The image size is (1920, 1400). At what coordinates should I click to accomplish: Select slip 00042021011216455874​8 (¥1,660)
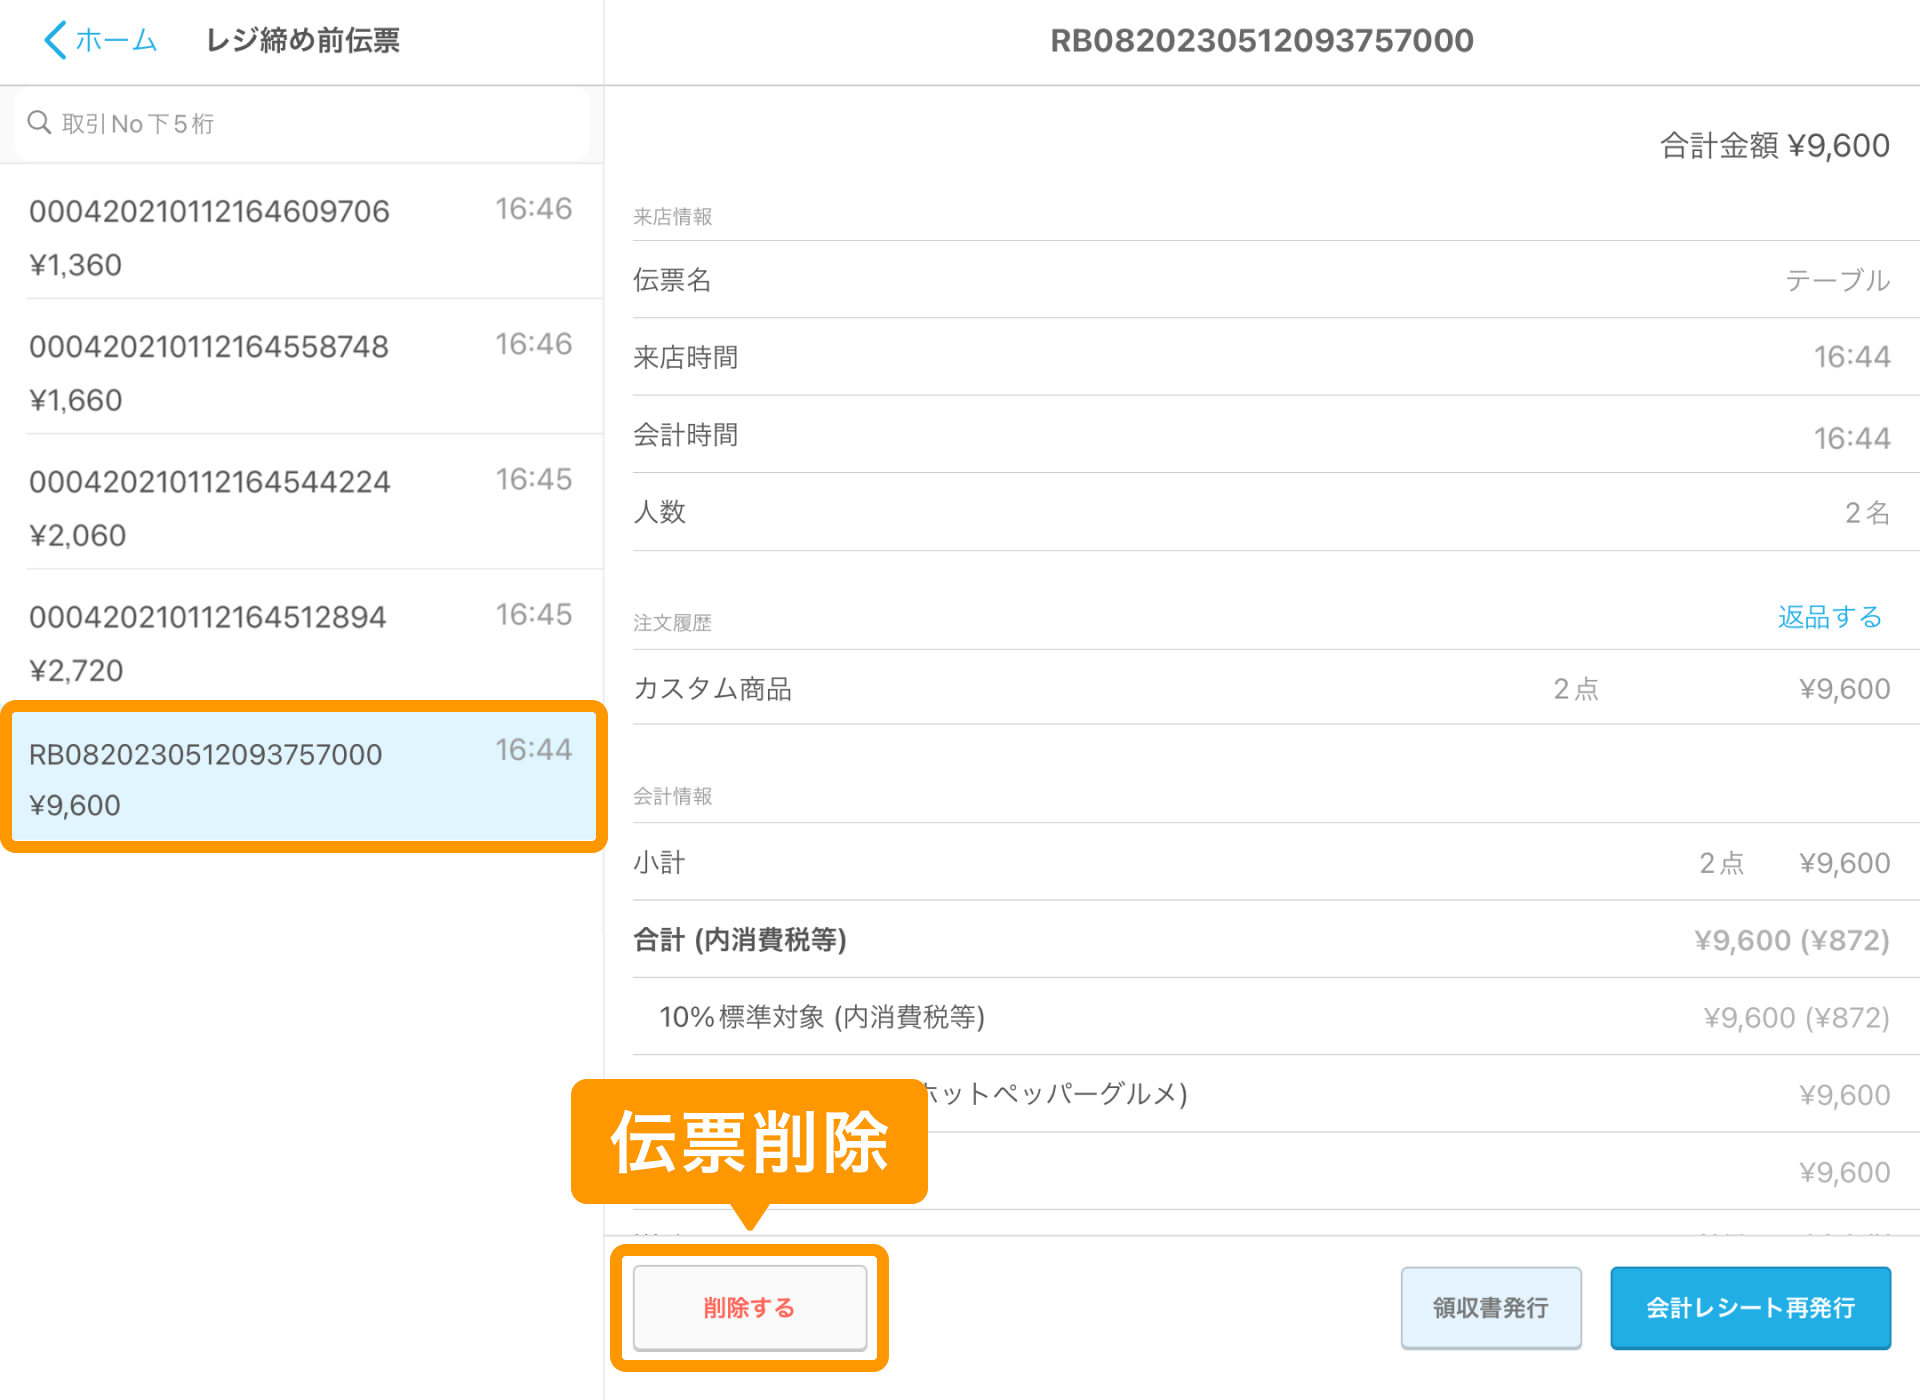[x=300, y=372]
